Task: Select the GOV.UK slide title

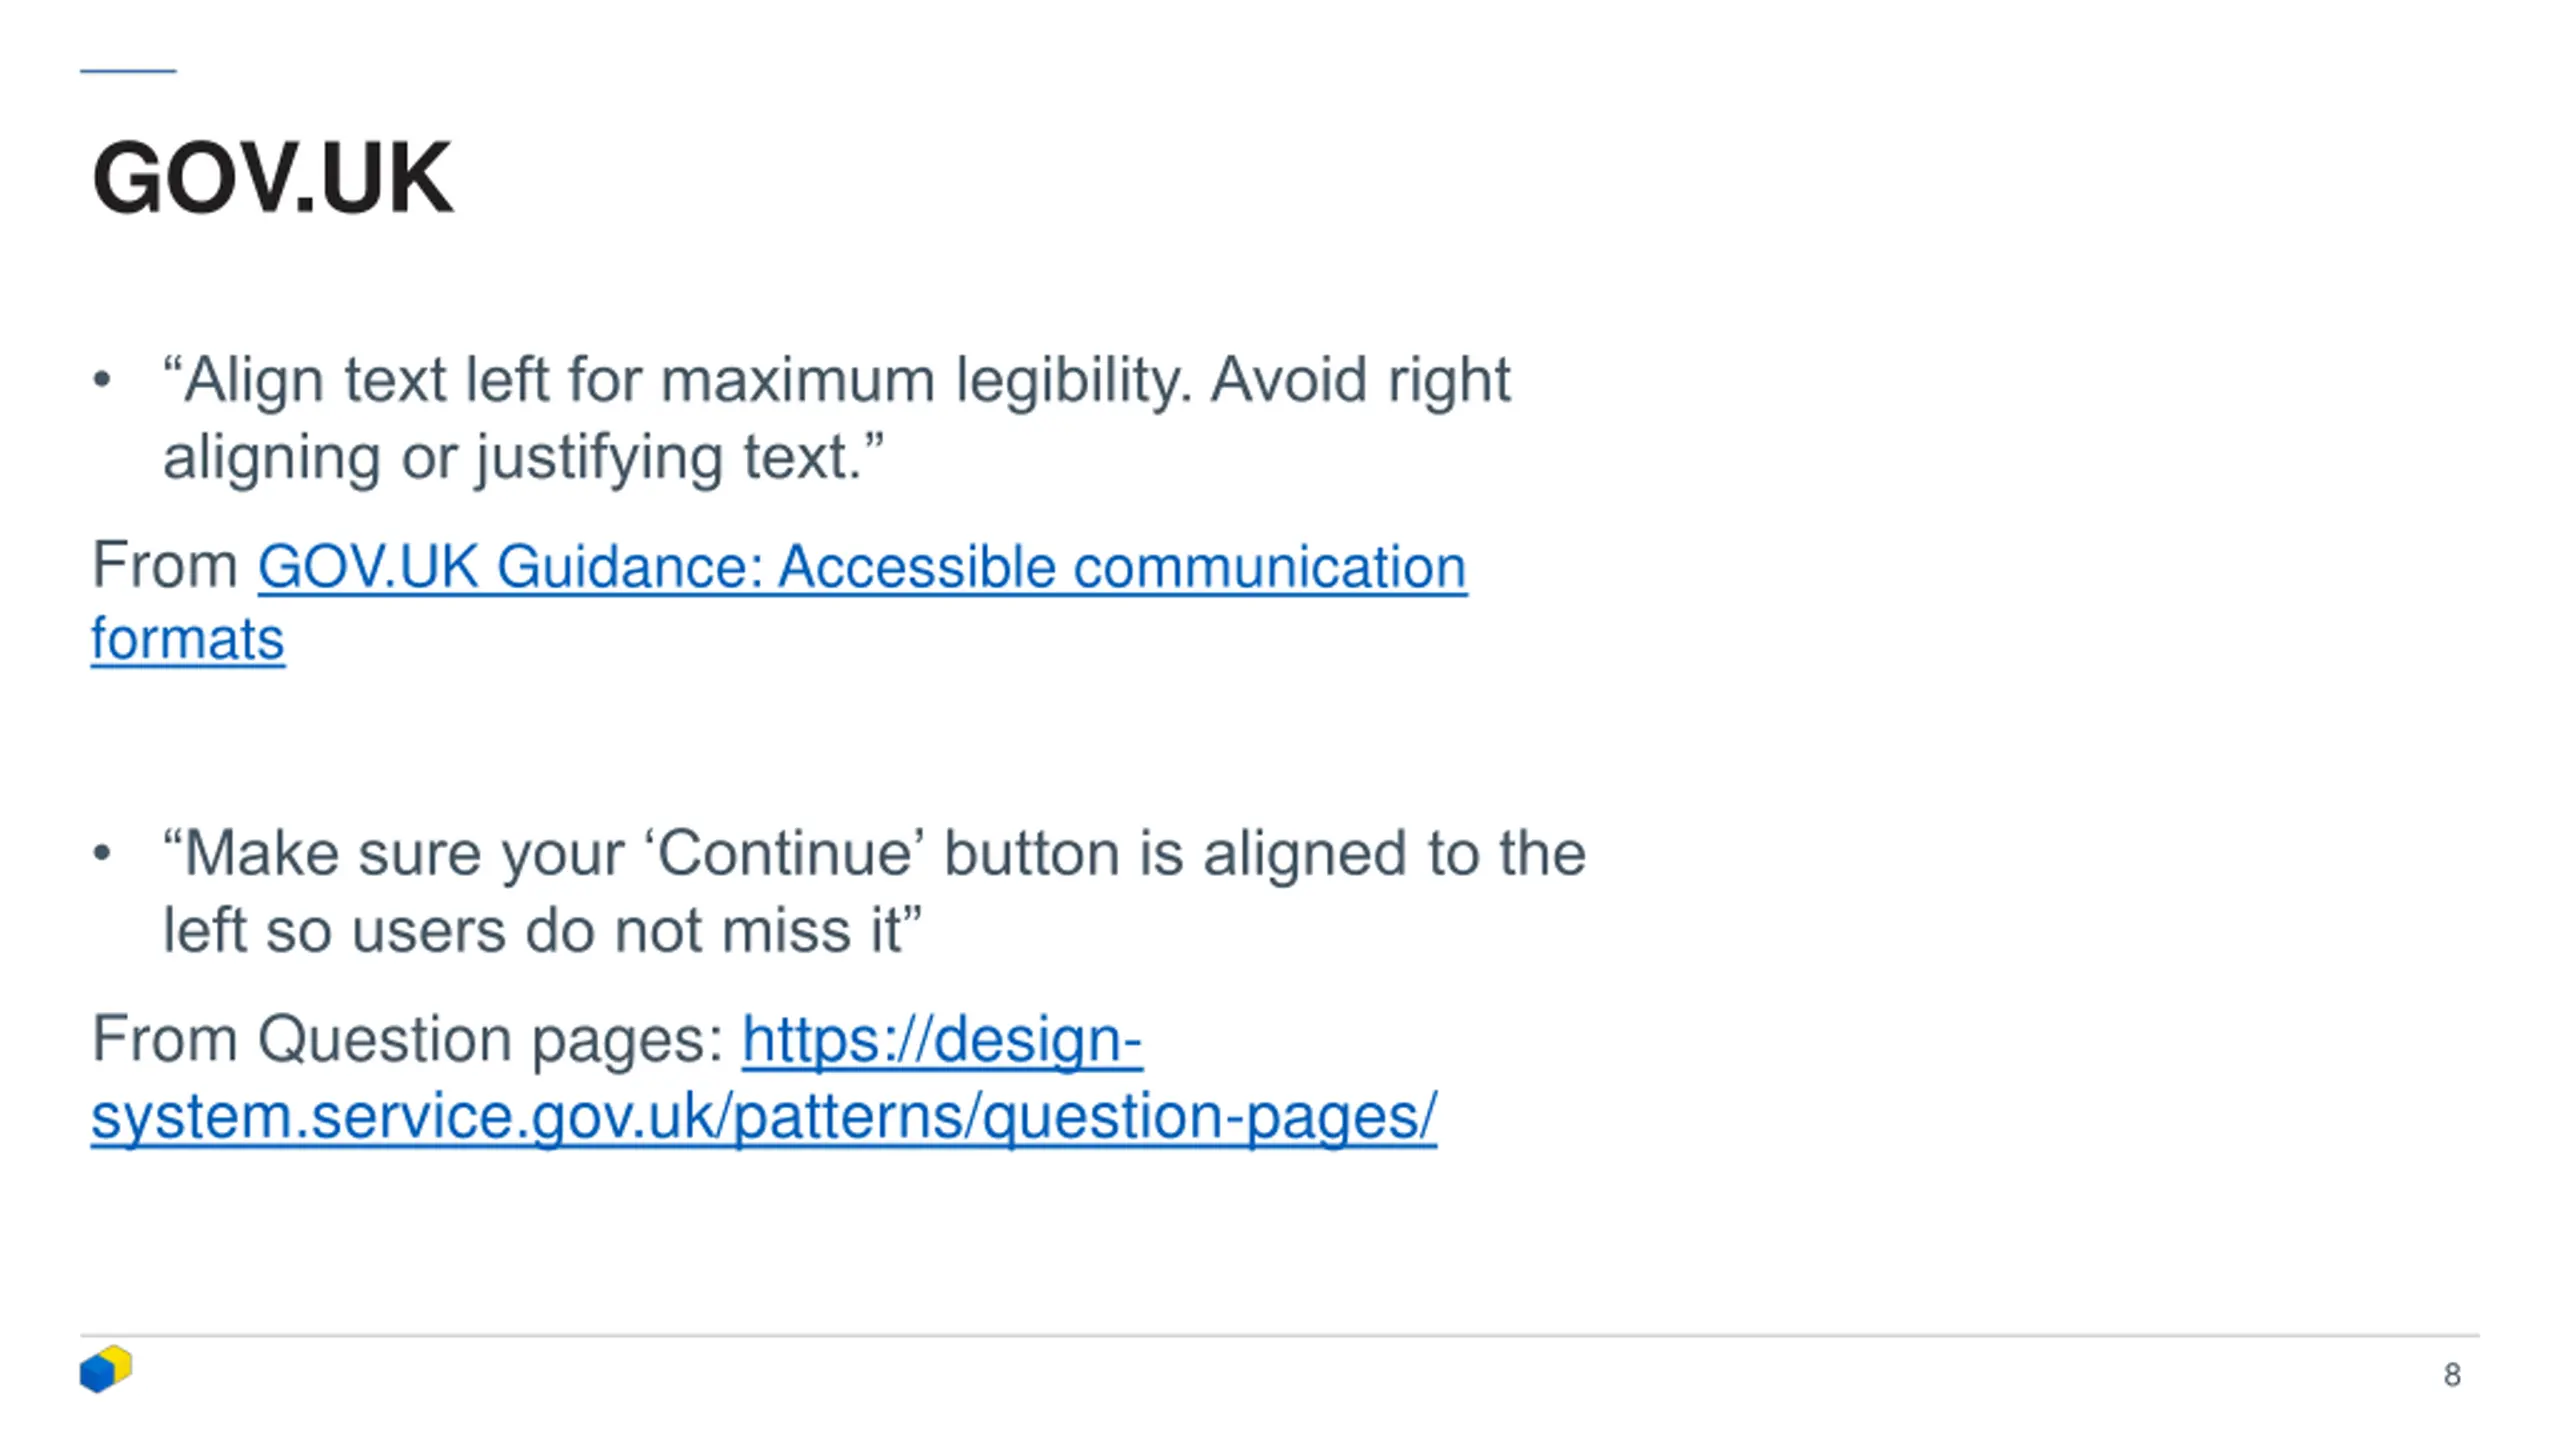Action: click(273, 178)
